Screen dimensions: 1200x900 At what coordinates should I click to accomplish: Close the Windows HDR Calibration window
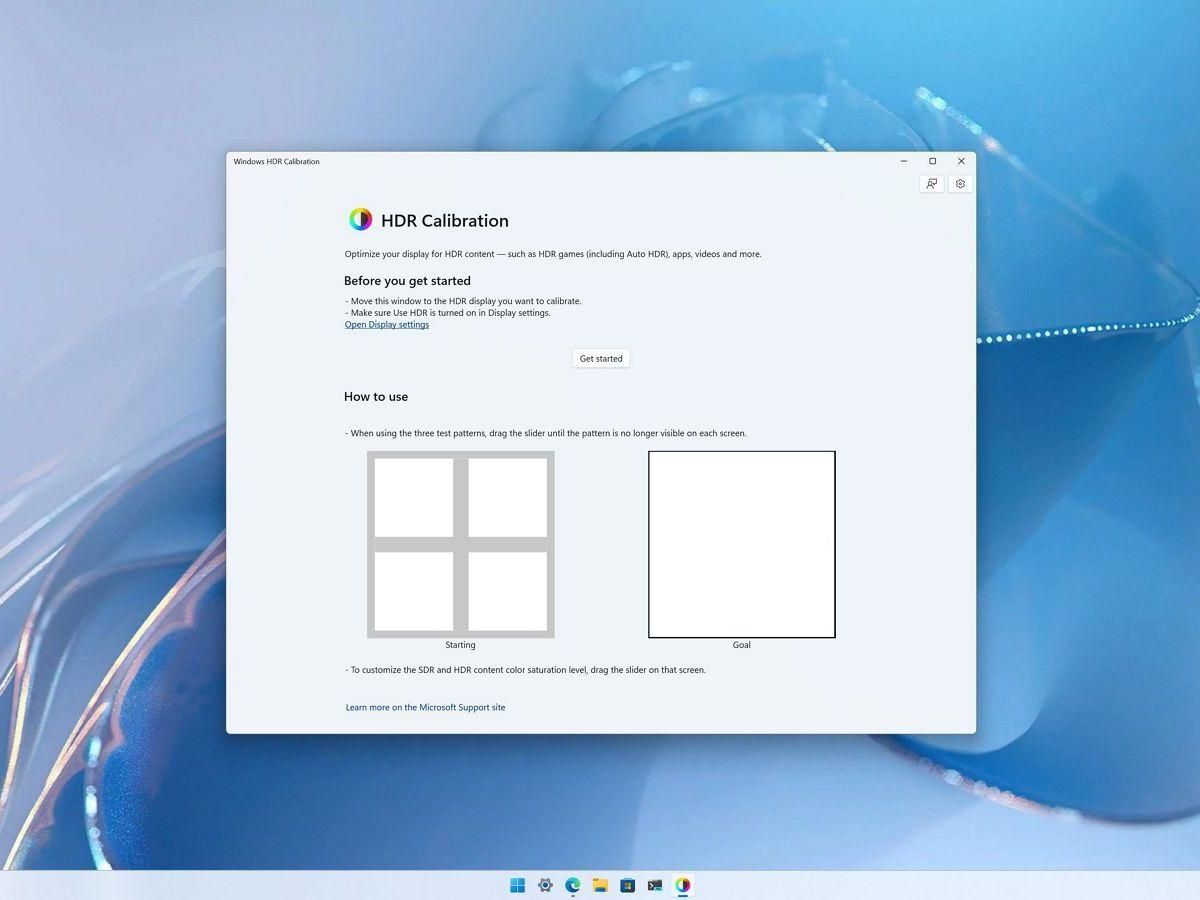point(961,160)
